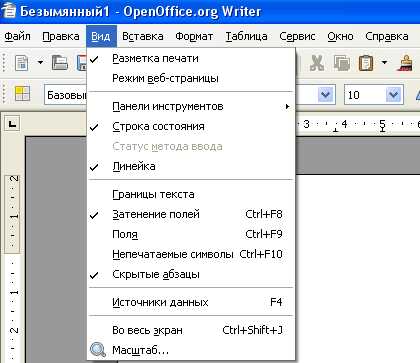Open the New document dropdown arrow

(40, 63)
